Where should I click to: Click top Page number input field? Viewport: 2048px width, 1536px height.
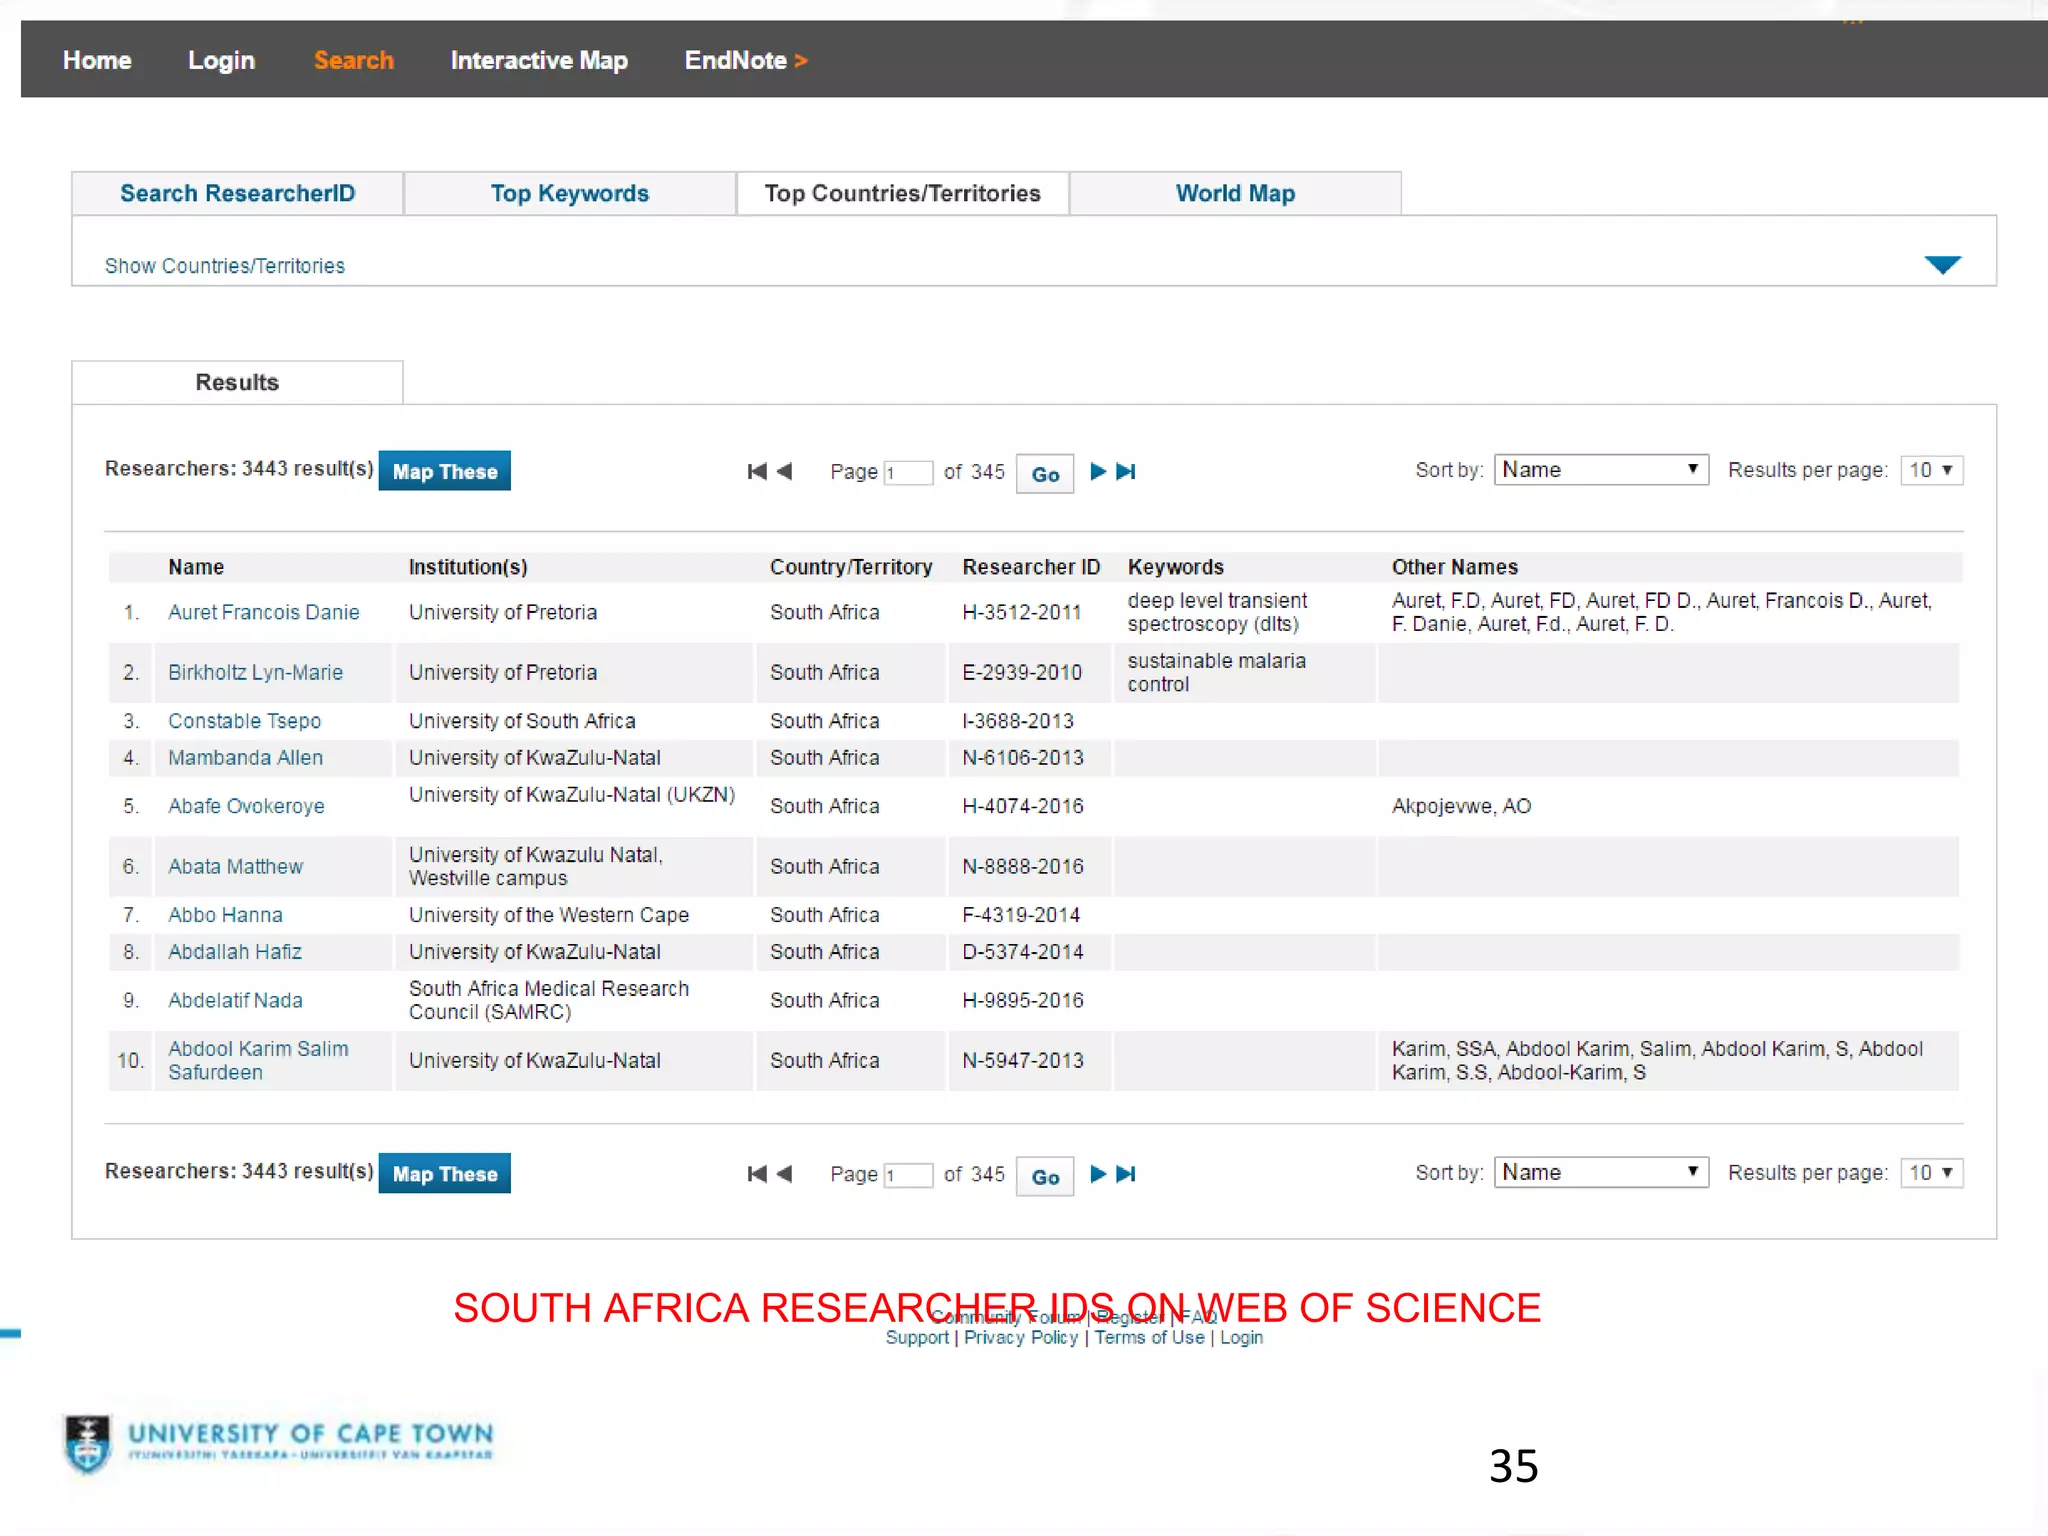[908, 473]
